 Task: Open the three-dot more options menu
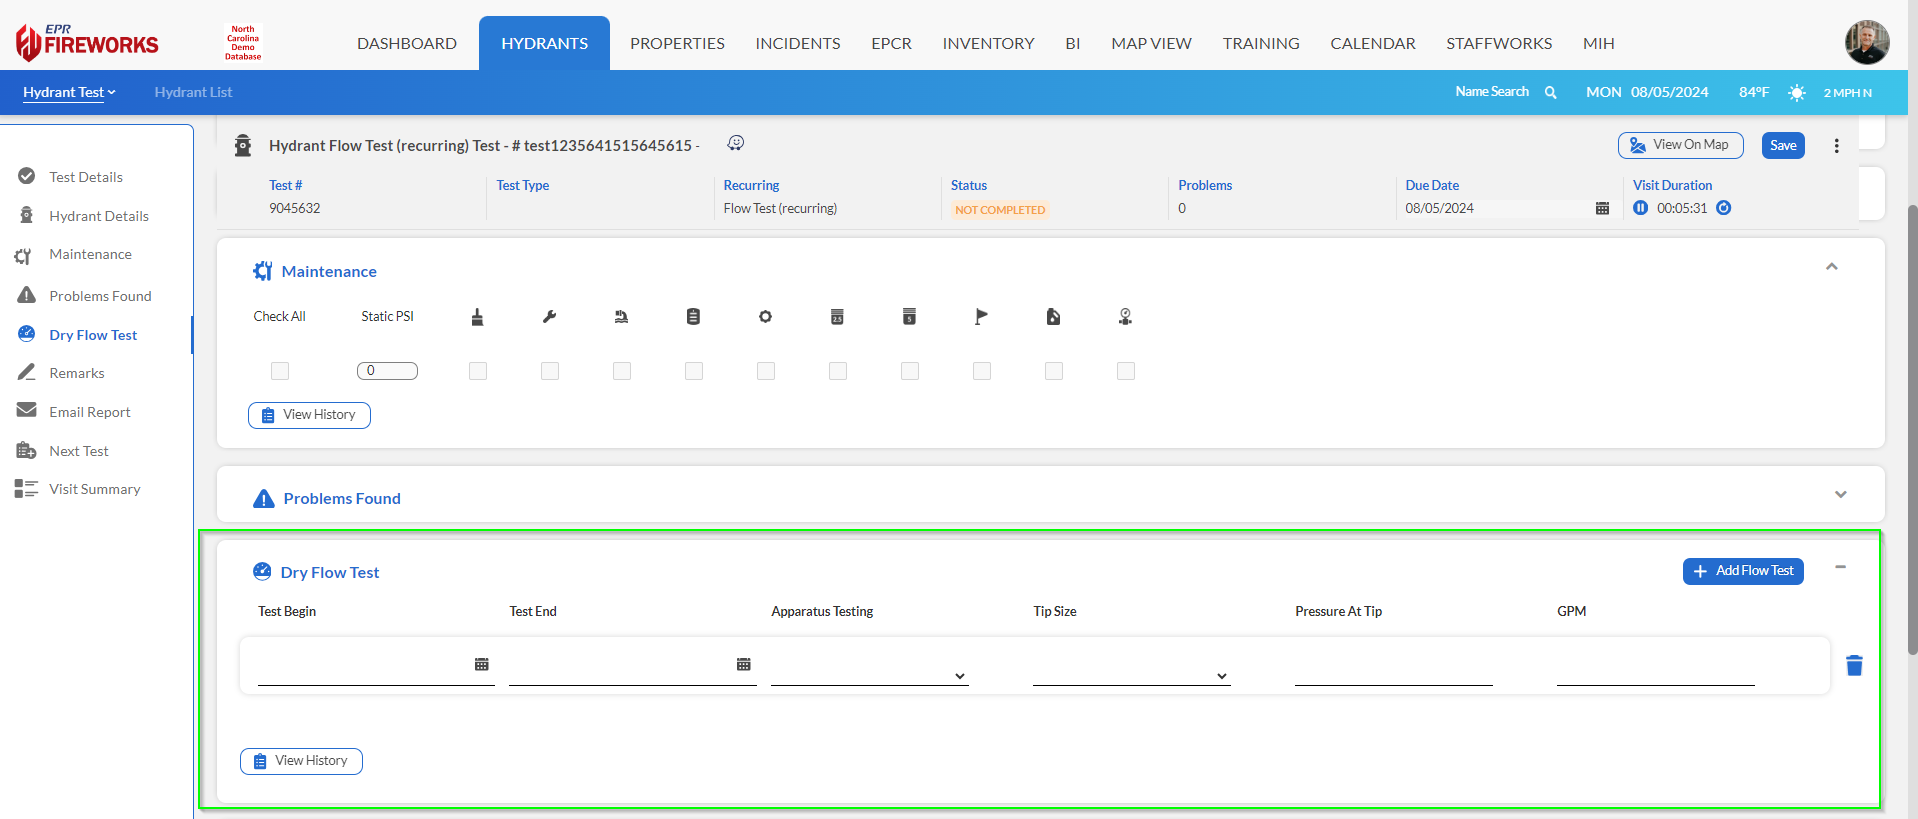coord(1836,146)
